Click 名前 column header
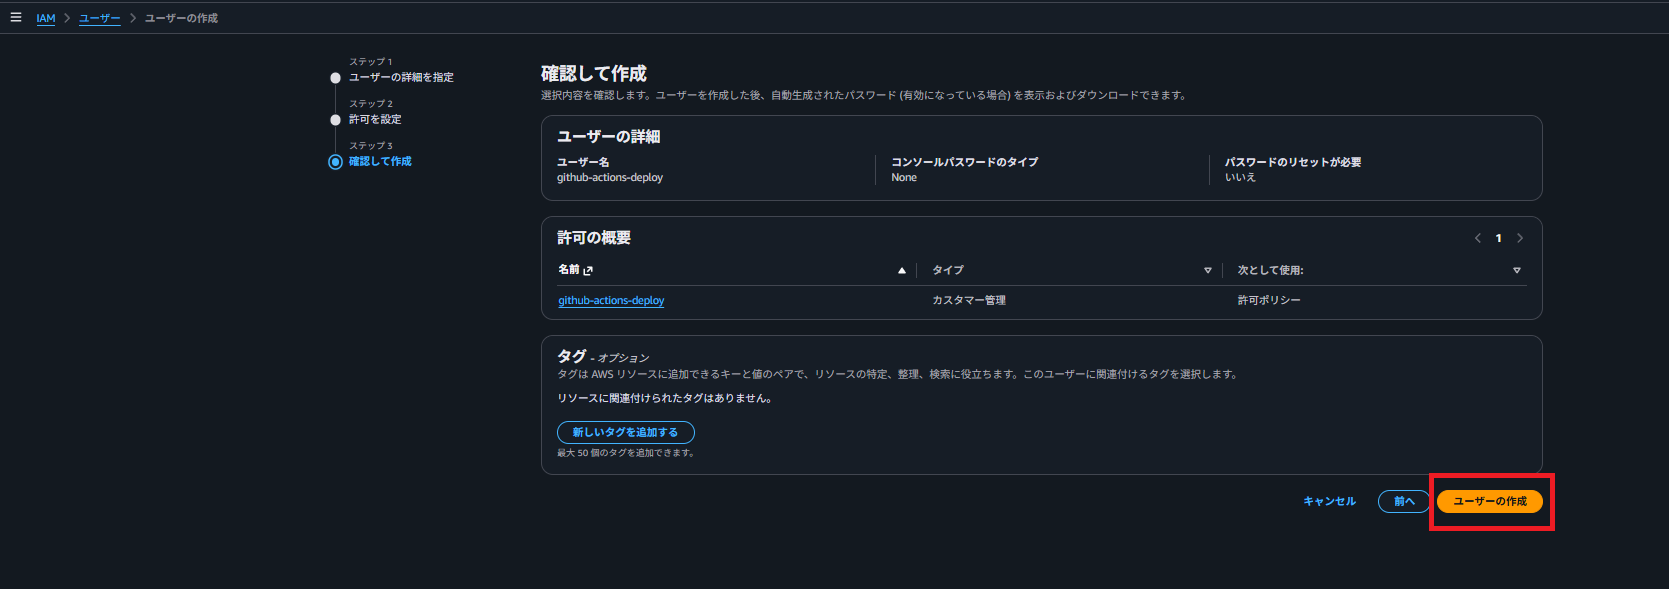This screenshot has height=589, width=1669. [569, 270]
